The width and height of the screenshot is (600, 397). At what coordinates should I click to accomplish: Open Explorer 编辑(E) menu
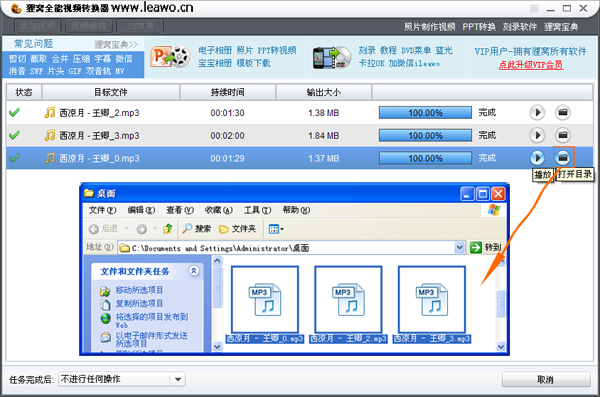click(141, 210)
